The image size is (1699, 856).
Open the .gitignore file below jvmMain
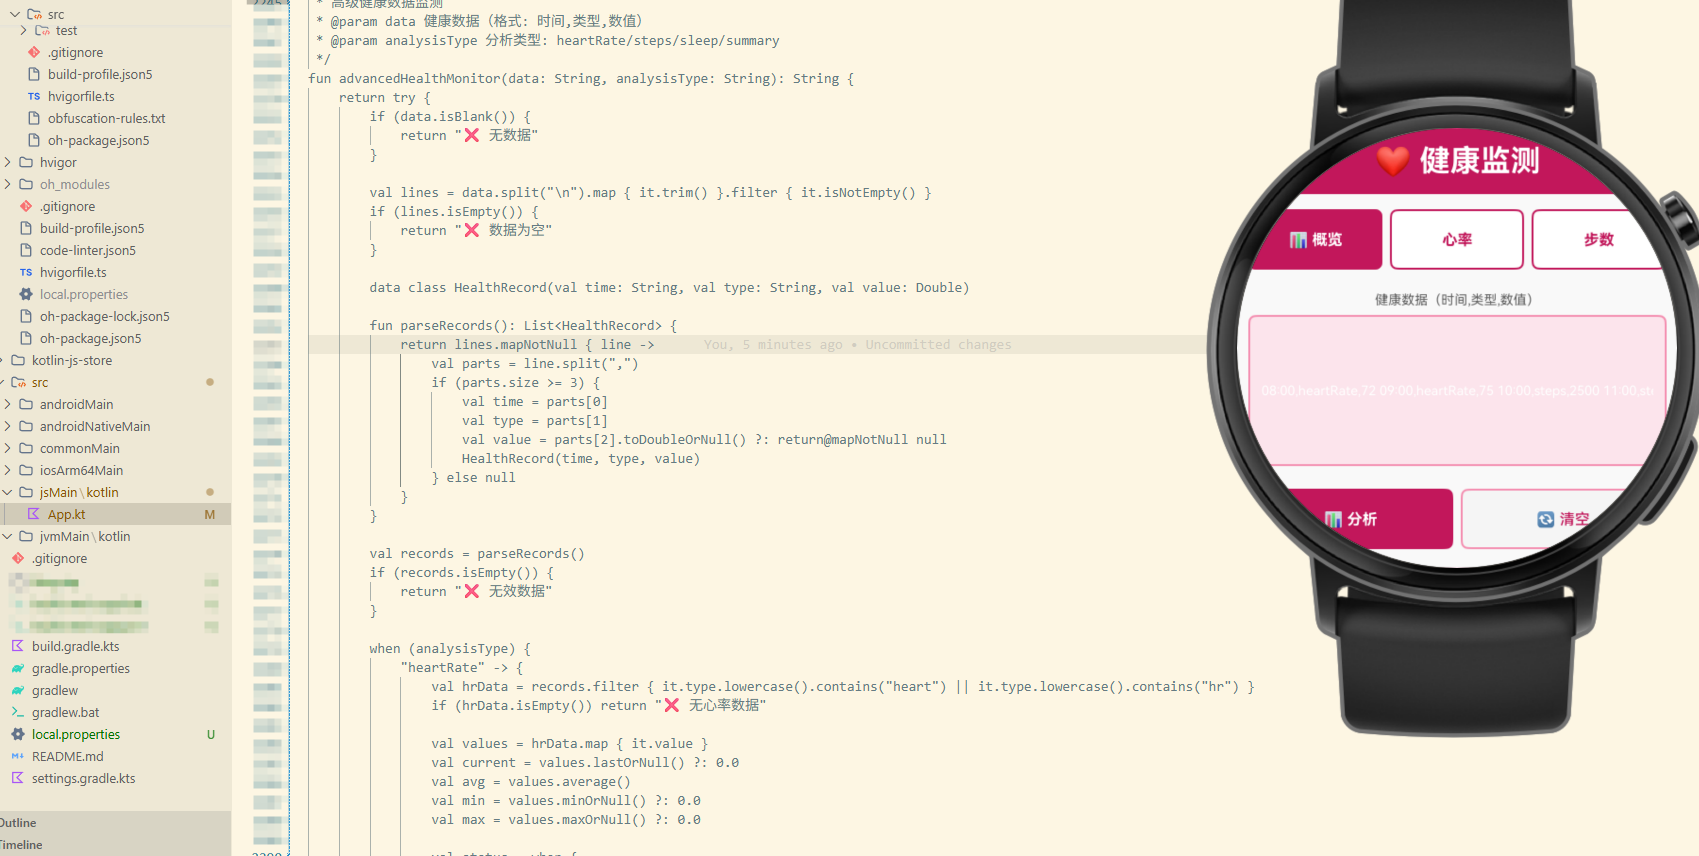coord(59,559)
